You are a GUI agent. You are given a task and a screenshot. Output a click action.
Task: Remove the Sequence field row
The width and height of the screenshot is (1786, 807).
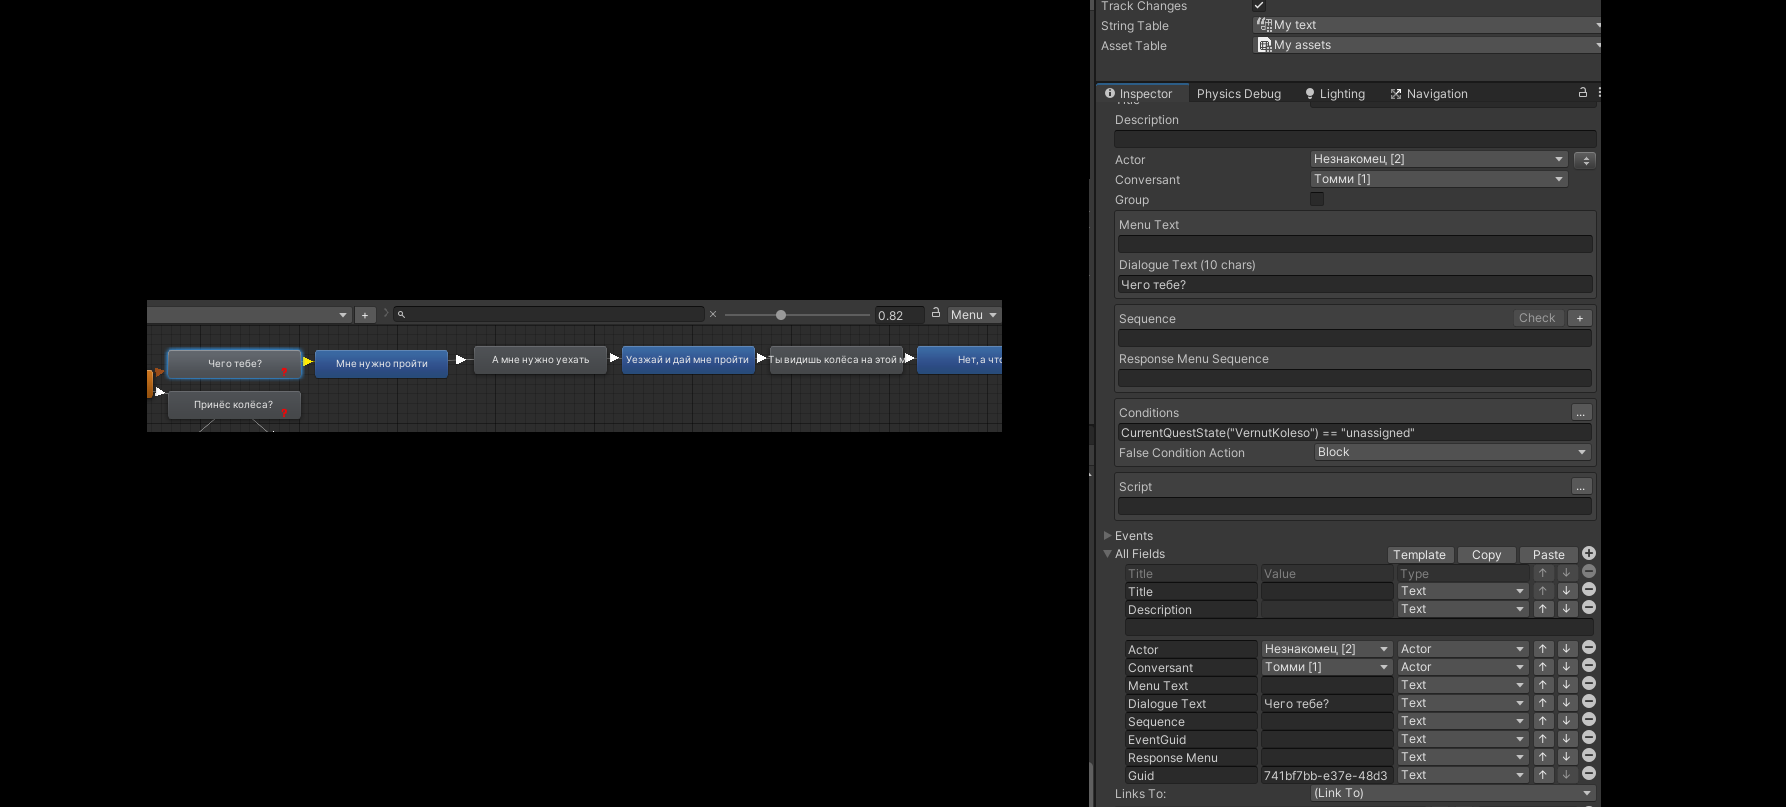pyautogui.click(x=1589, y=720)
